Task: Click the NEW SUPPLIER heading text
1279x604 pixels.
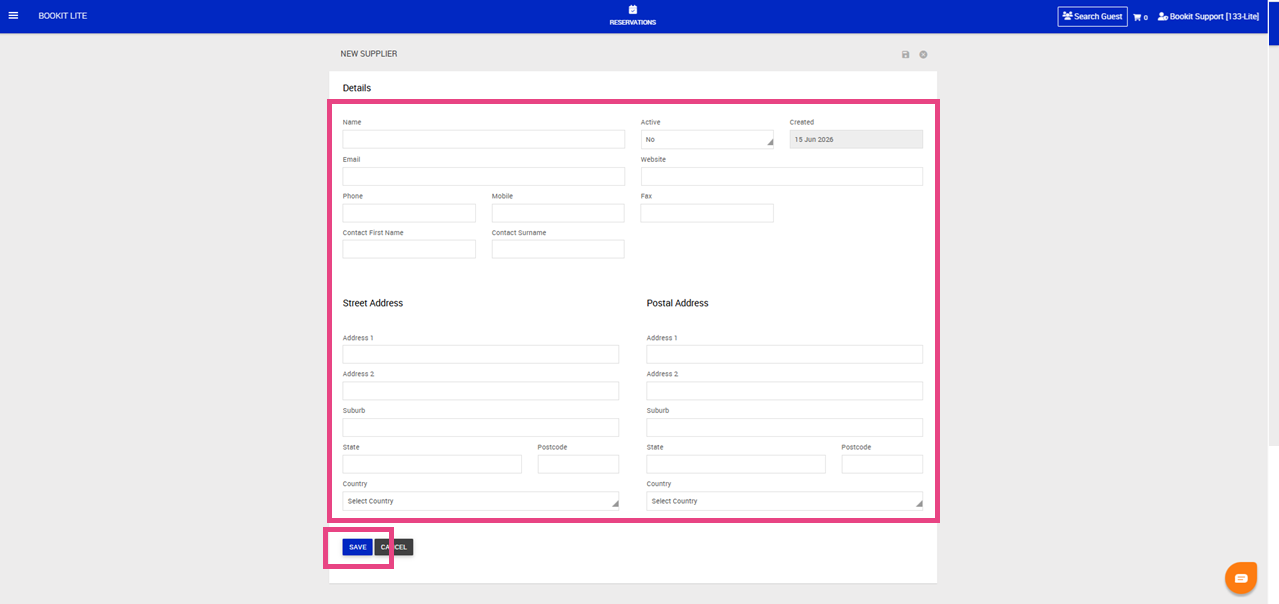Action: point(369,54)
